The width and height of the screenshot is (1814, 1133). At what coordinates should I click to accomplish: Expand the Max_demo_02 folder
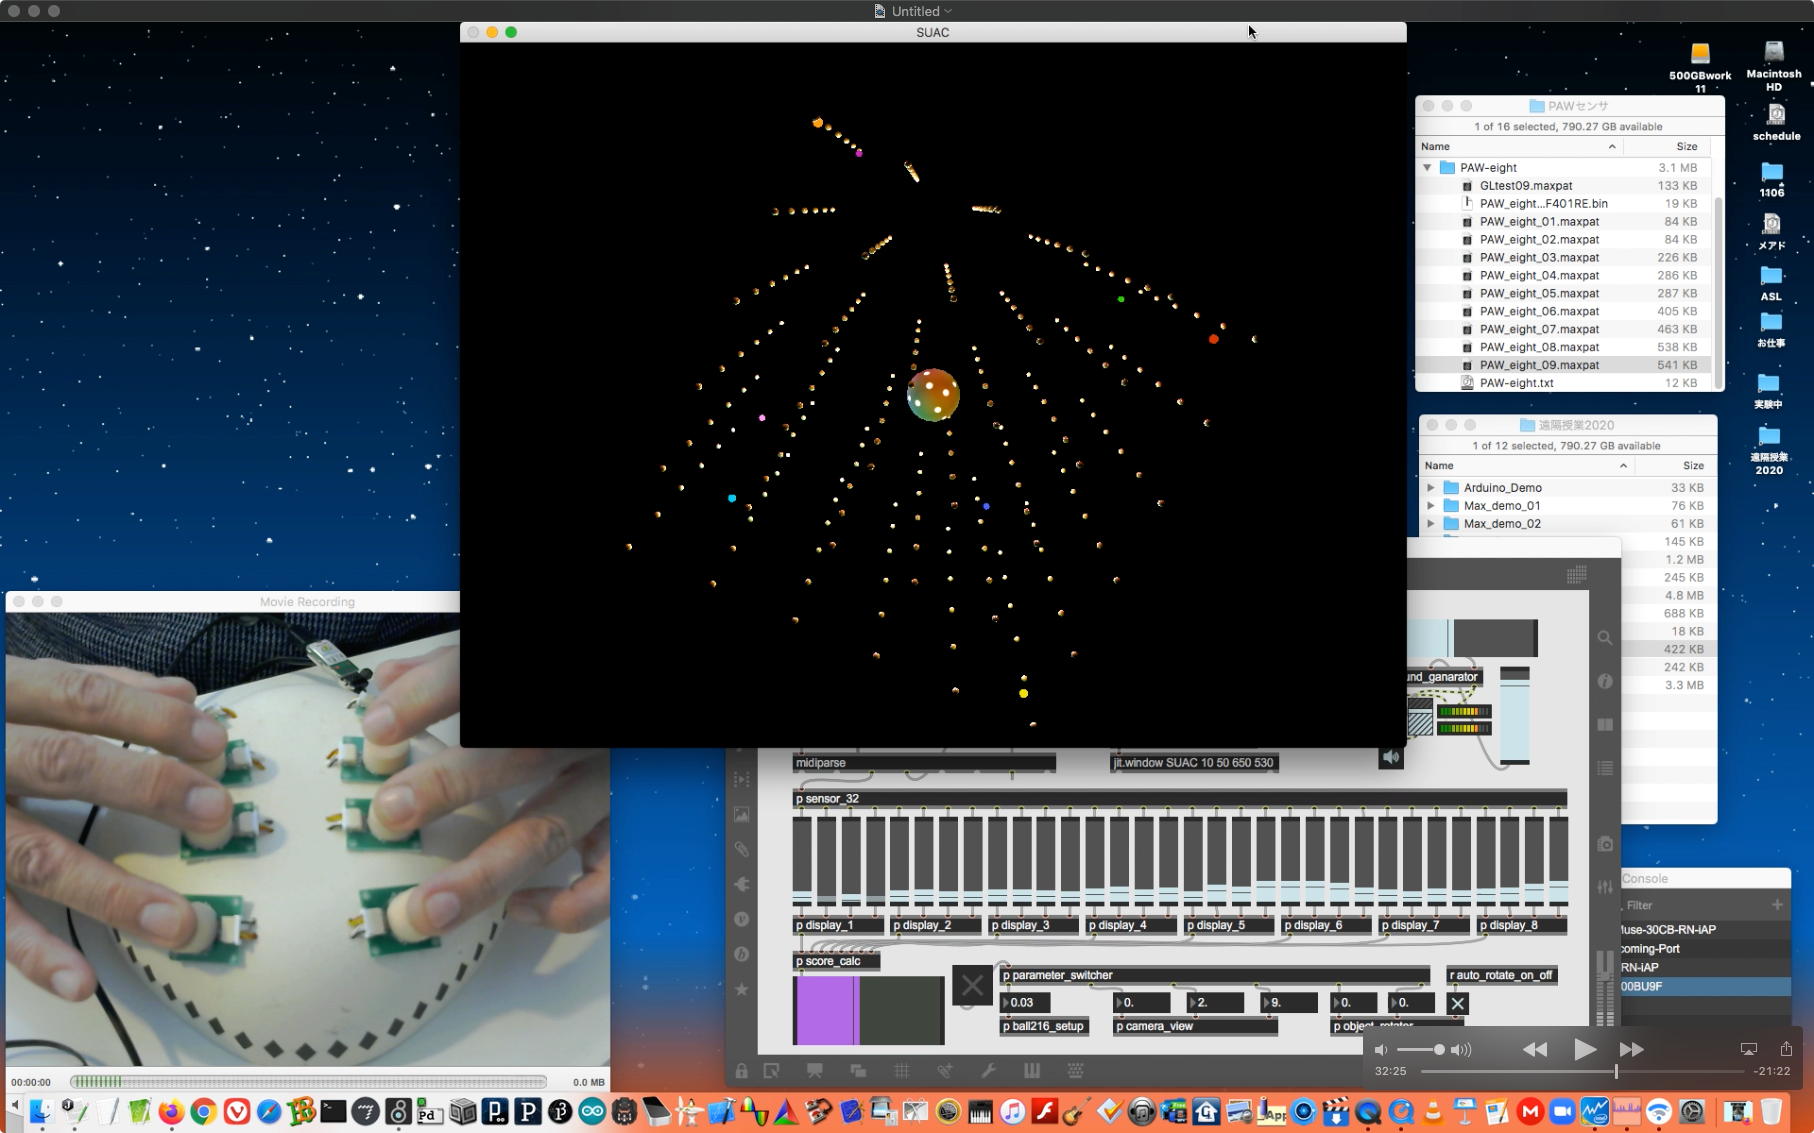(x=1431, y=524)
